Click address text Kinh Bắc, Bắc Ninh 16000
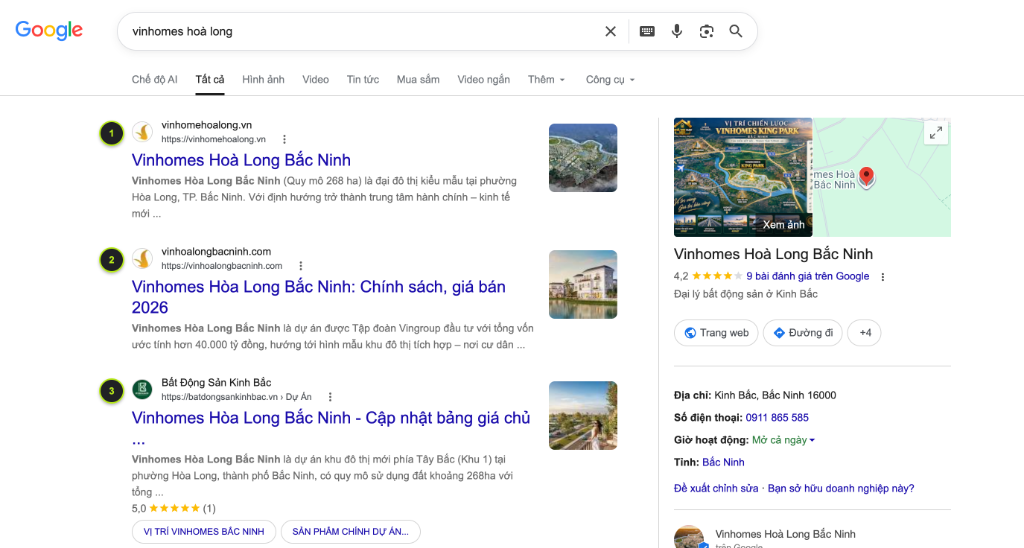 [x=775, y=395]
